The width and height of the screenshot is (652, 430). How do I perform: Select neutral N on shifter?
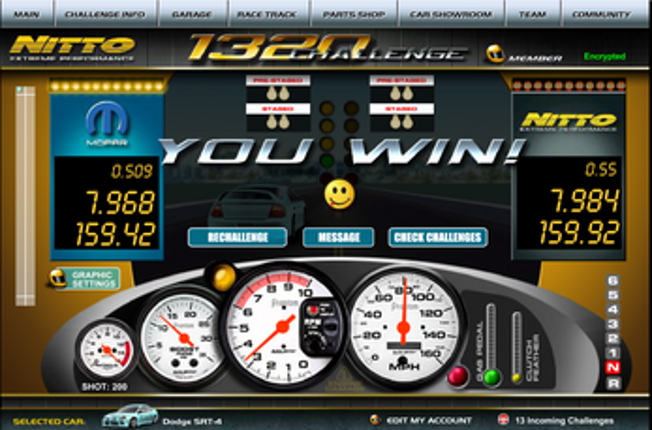pos(613,368)
